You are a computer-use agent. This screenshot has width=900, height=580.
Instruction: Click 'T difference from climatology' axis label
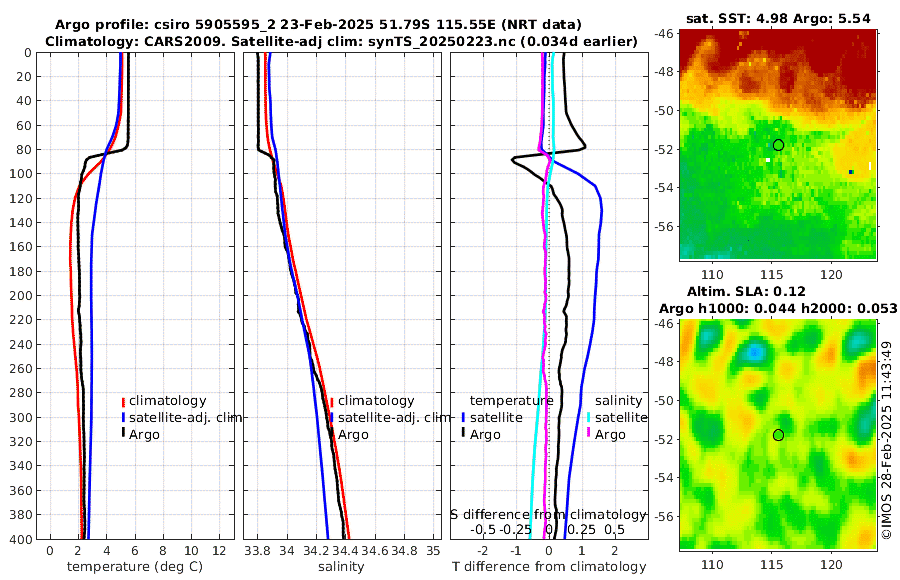click(x=549, y=567)
